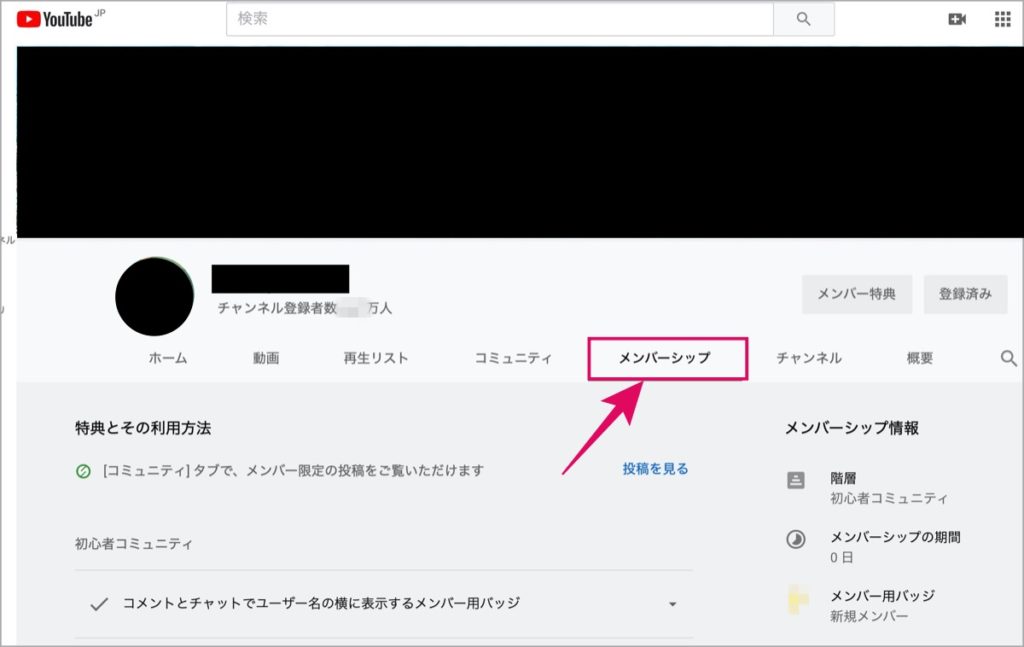The height and width of the screenshot is (647, 1024).
Task: Open the YouTube apps grid icon
Action: point(1002,19)
